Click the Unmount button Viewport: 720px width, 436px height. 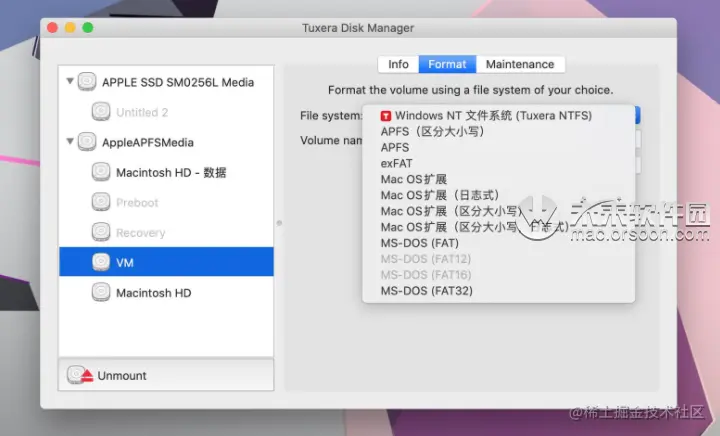click(x=166, y=375)
